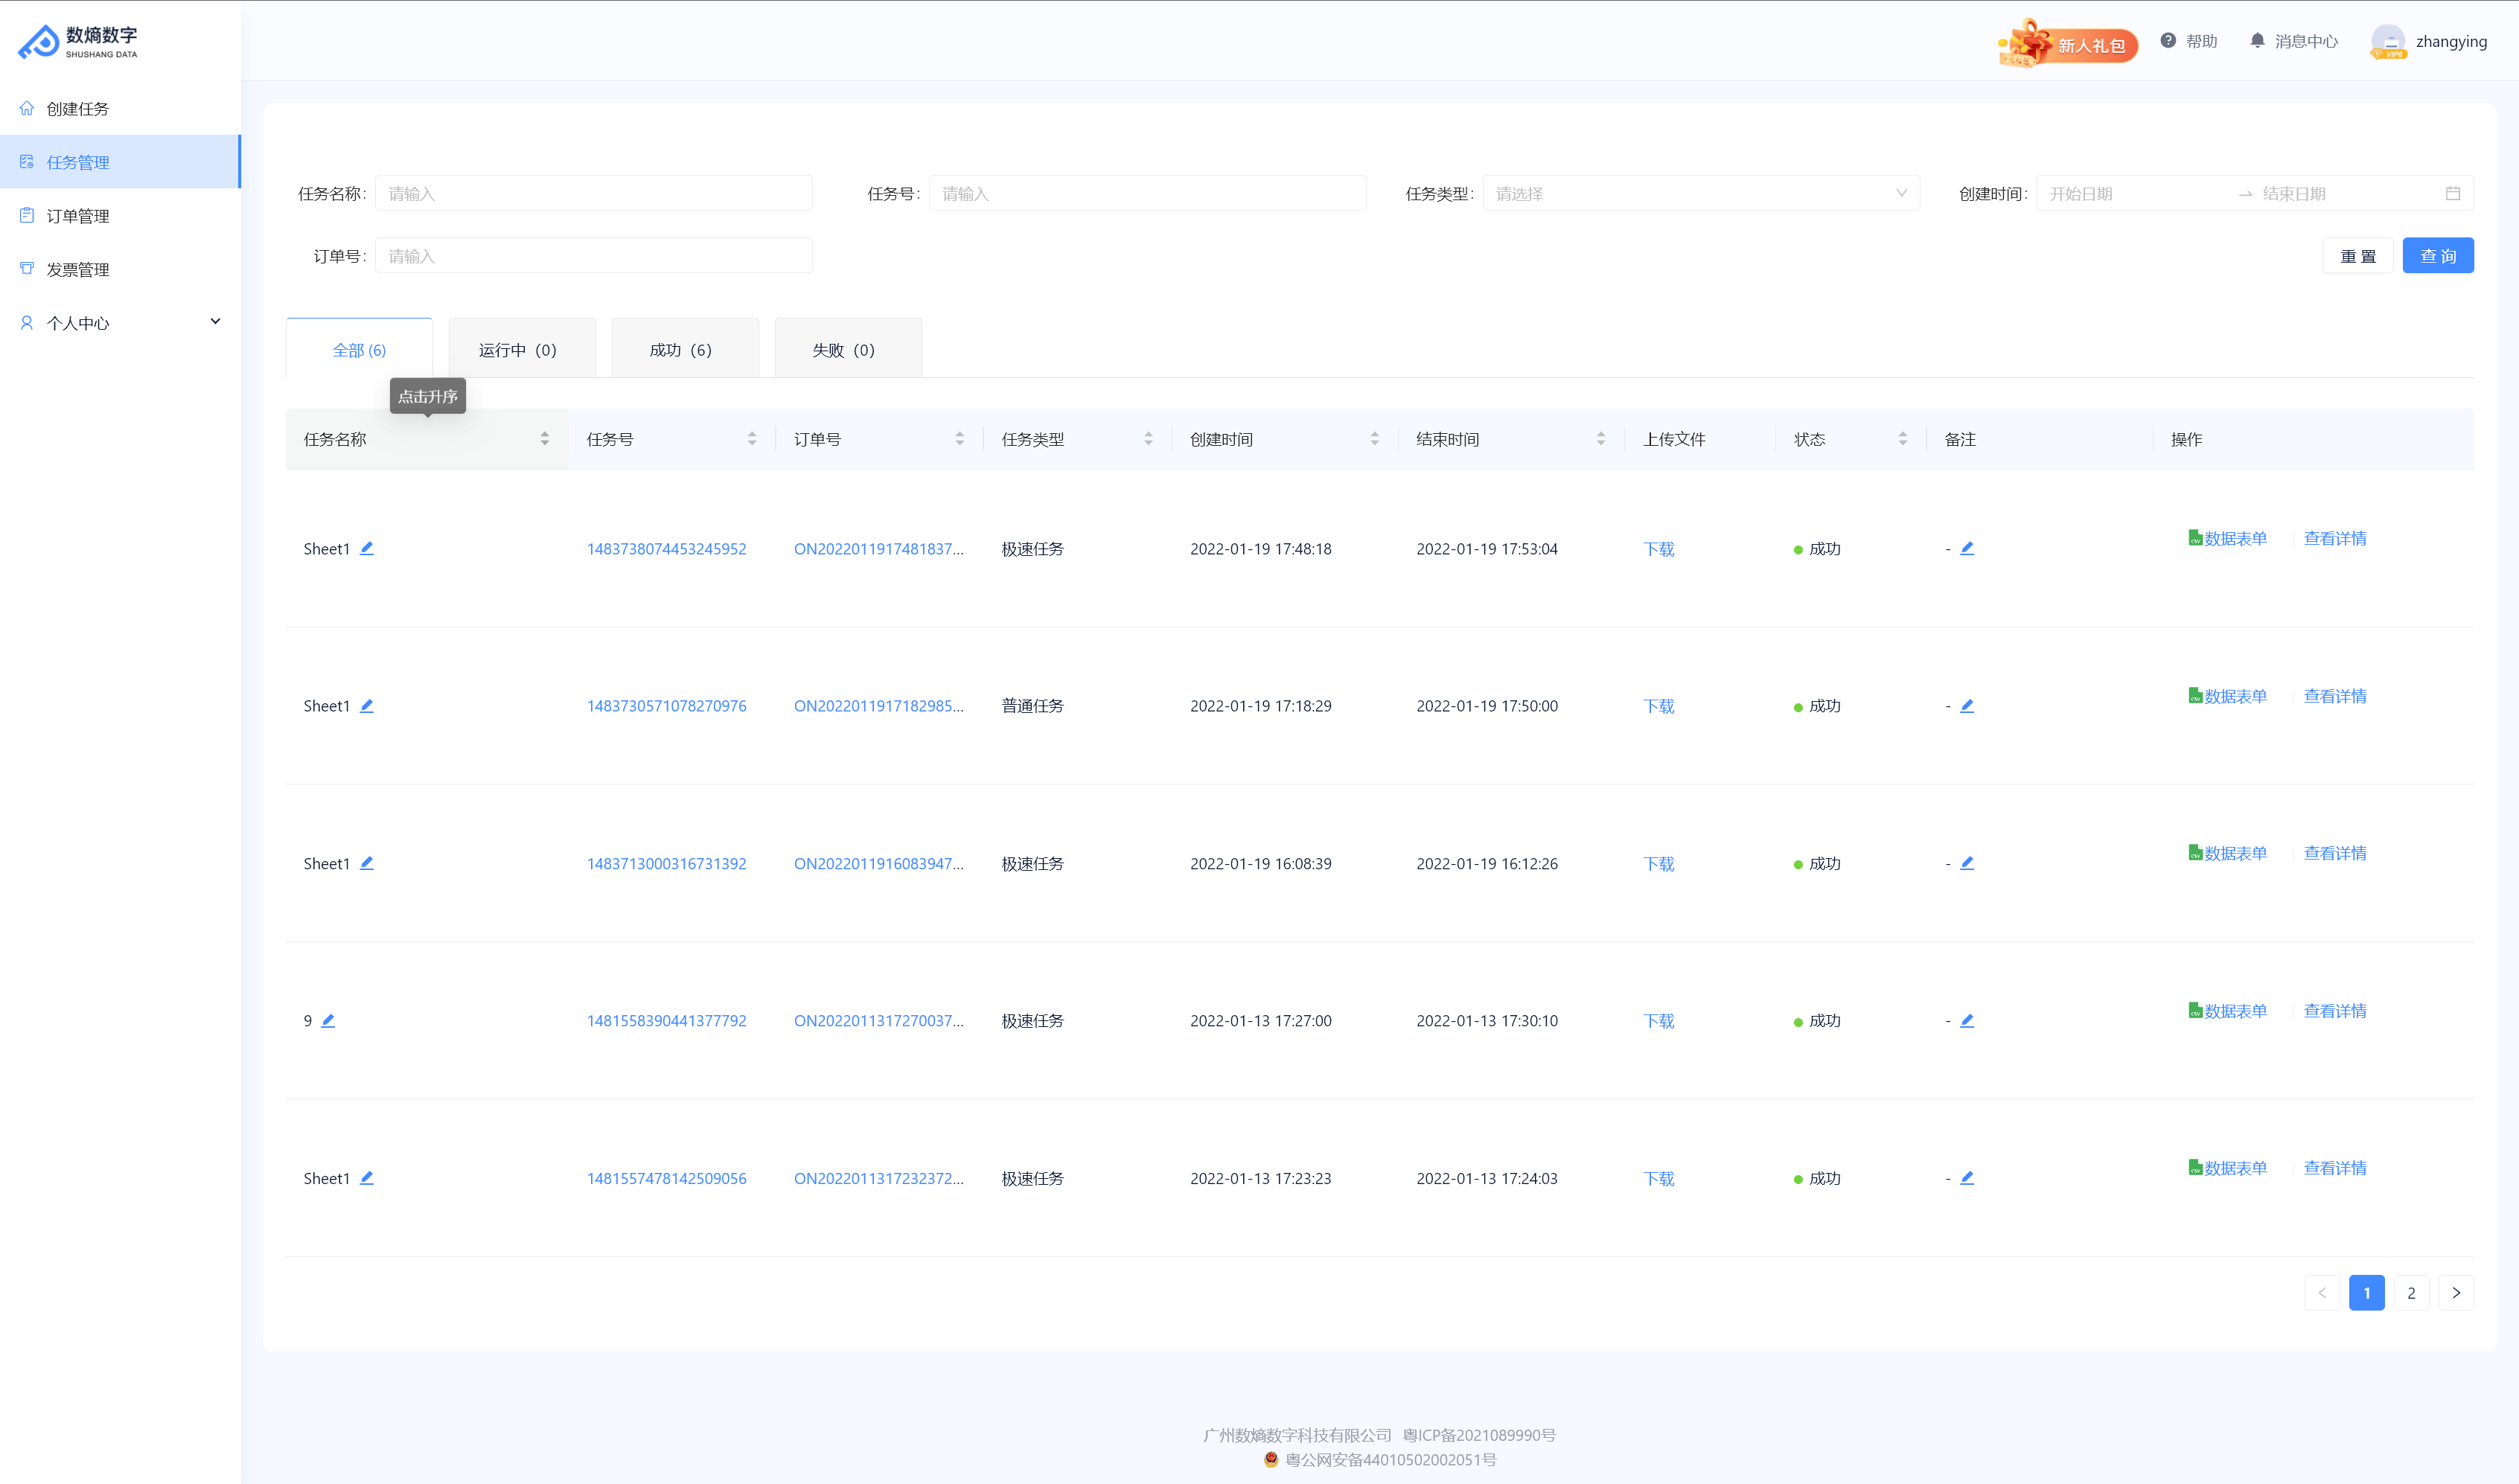
Task: Click the zhangying user avatar
Action: click(2388, 41)
